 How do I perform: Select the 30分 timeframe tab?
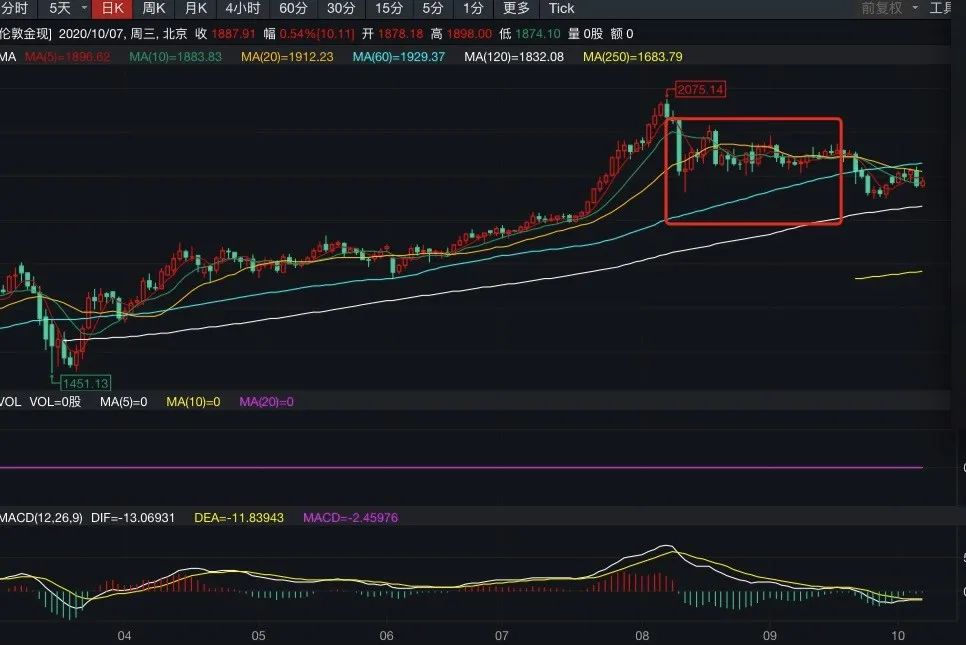[341, 9]
